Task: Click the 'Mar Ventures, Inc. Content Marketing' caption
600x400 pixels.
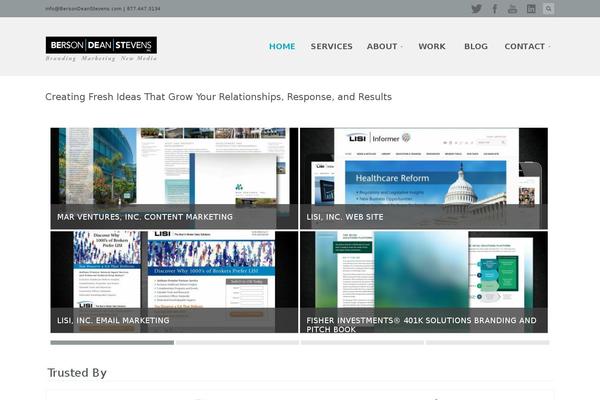Action: 145,217
